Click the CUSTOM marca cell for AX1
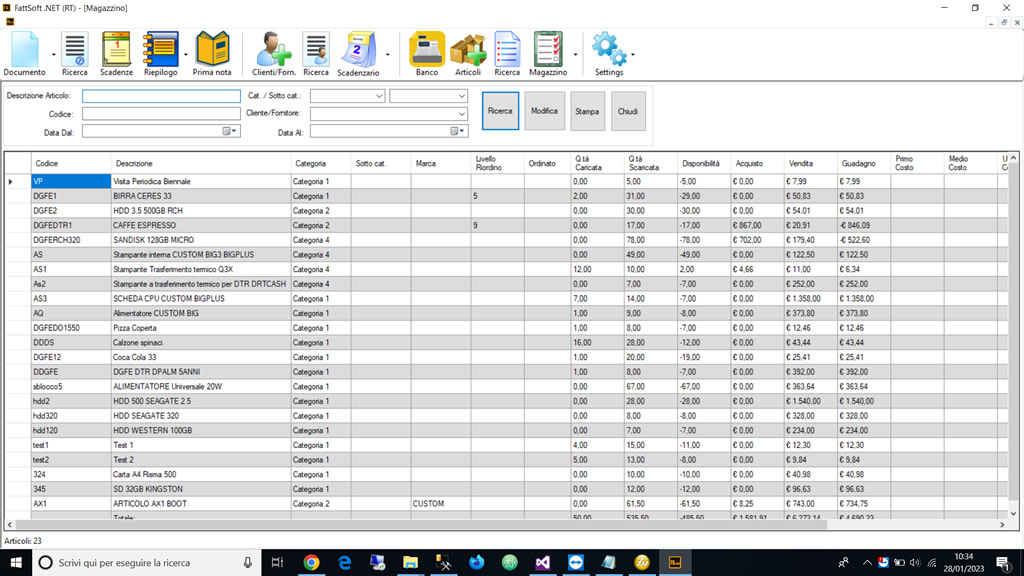Image resolution: width=1024 pixels, height=576 pixels. [x=441, y=504]
